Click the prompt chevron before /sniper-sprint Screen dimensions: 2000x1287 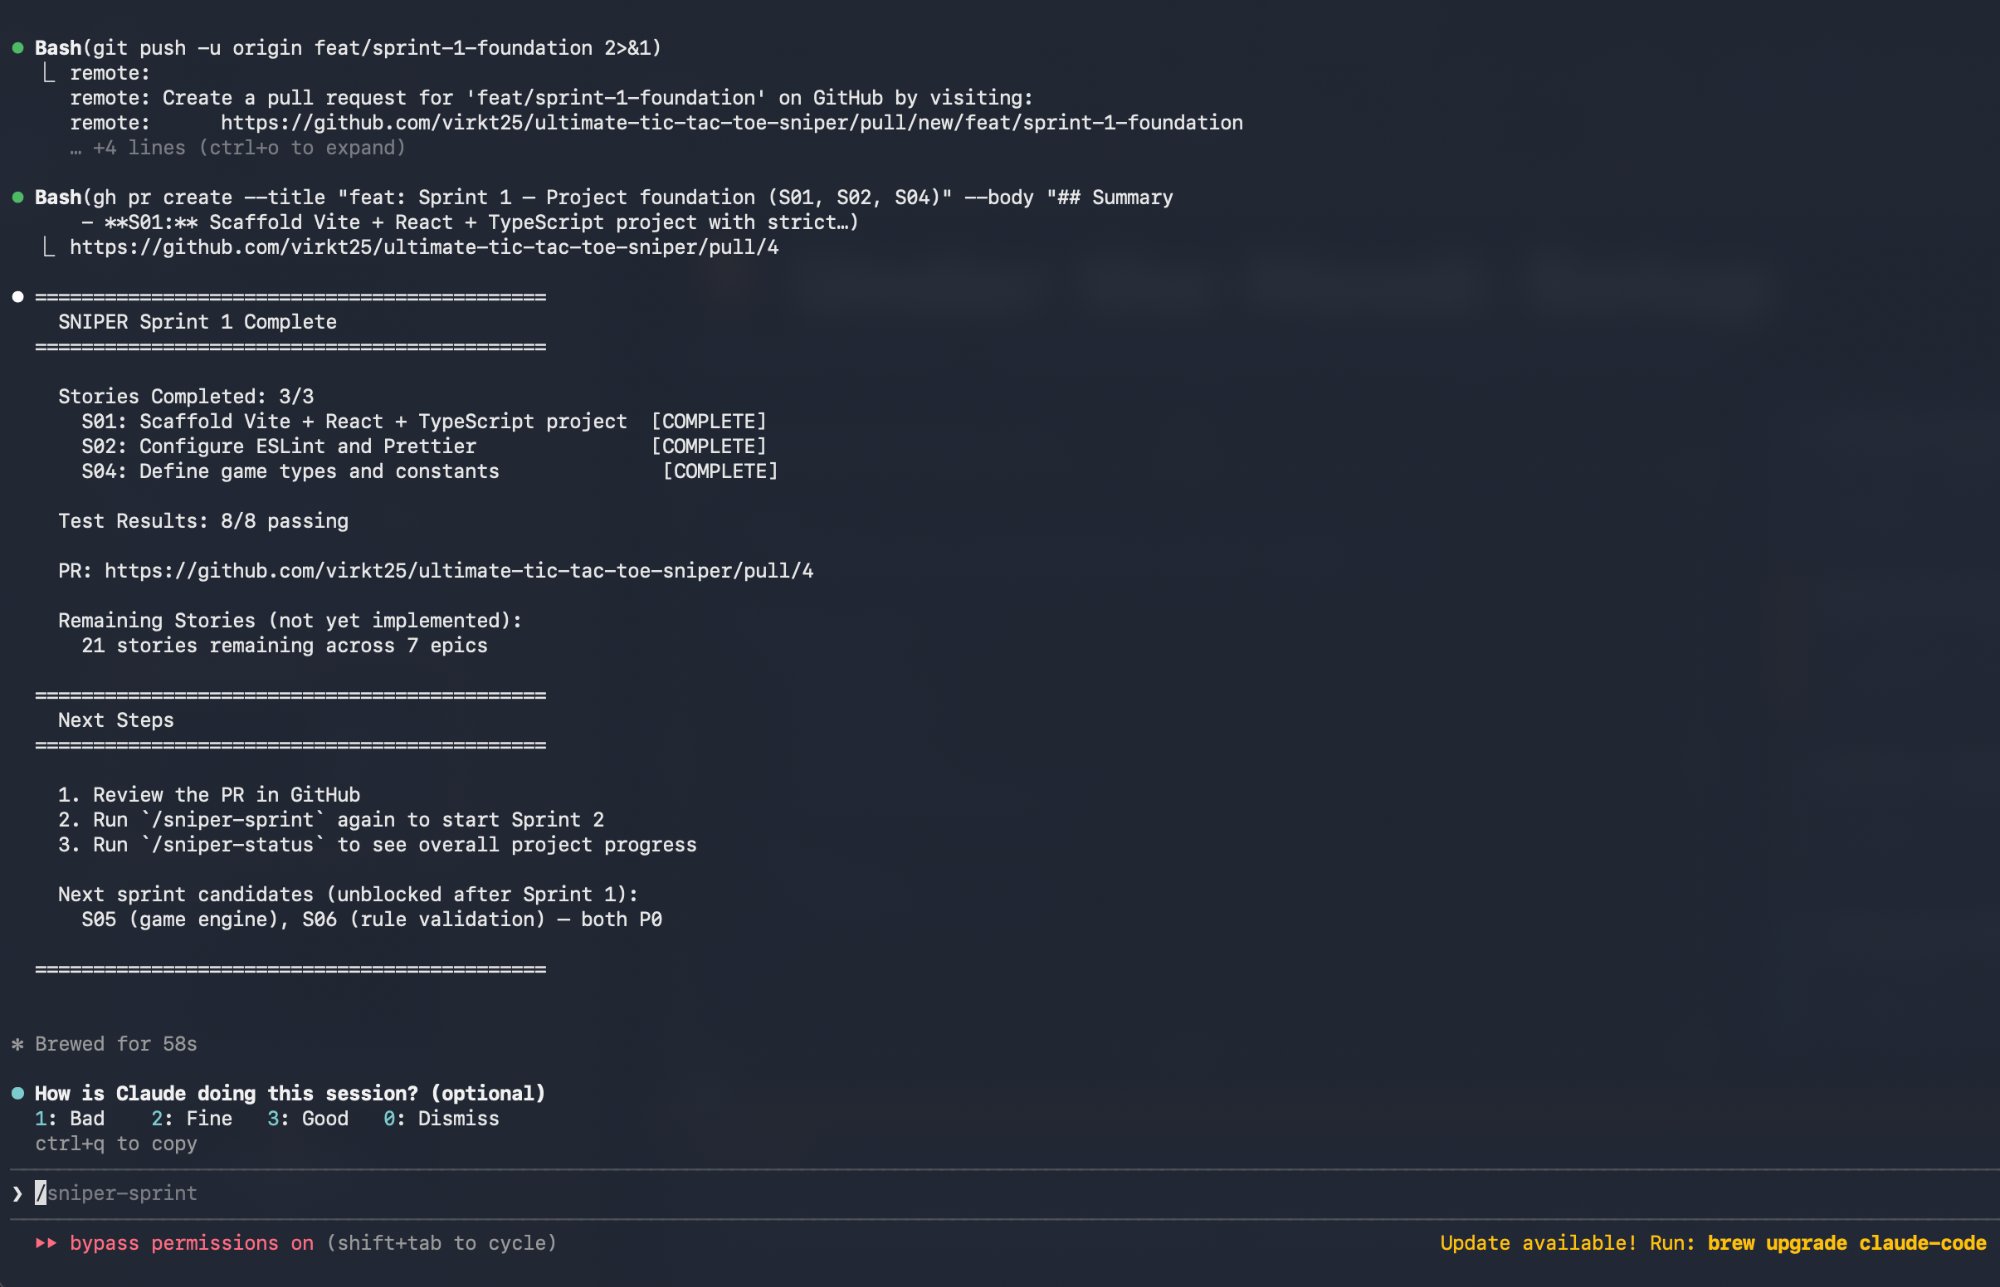tap(18, 1193)
